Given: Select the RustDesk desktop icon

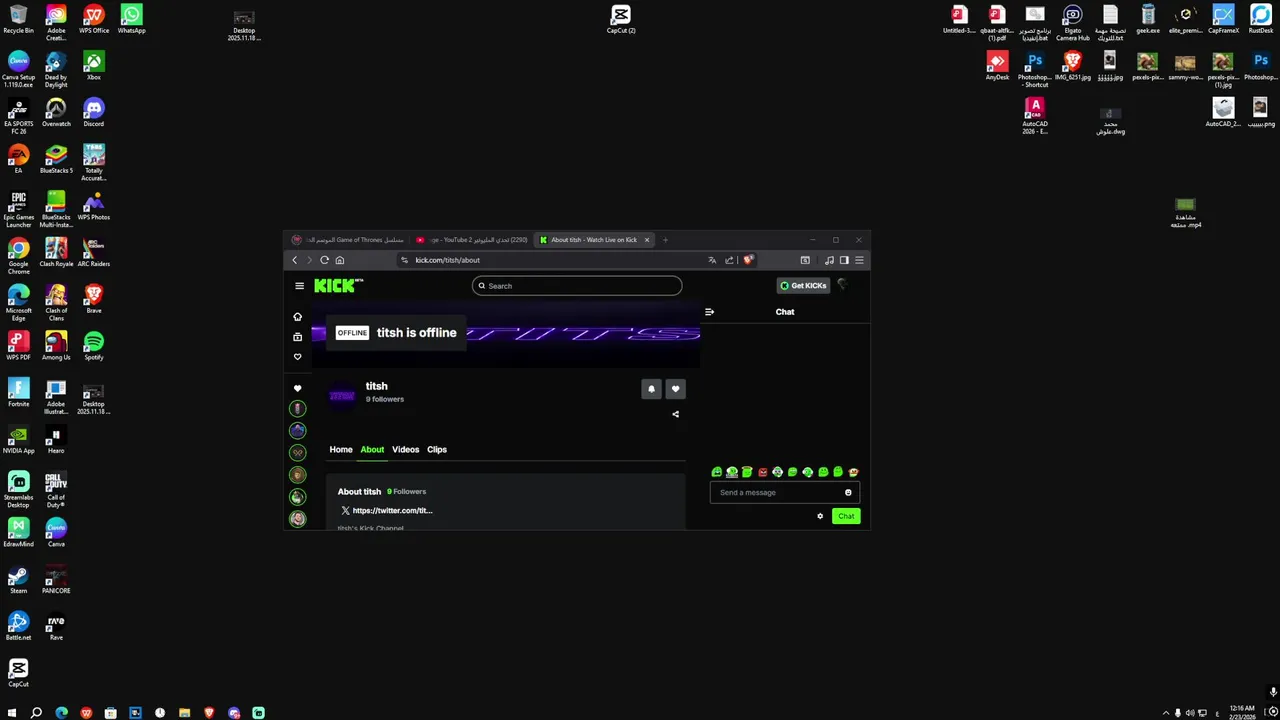Looking at the screenshot, I should click(1261, 19).
